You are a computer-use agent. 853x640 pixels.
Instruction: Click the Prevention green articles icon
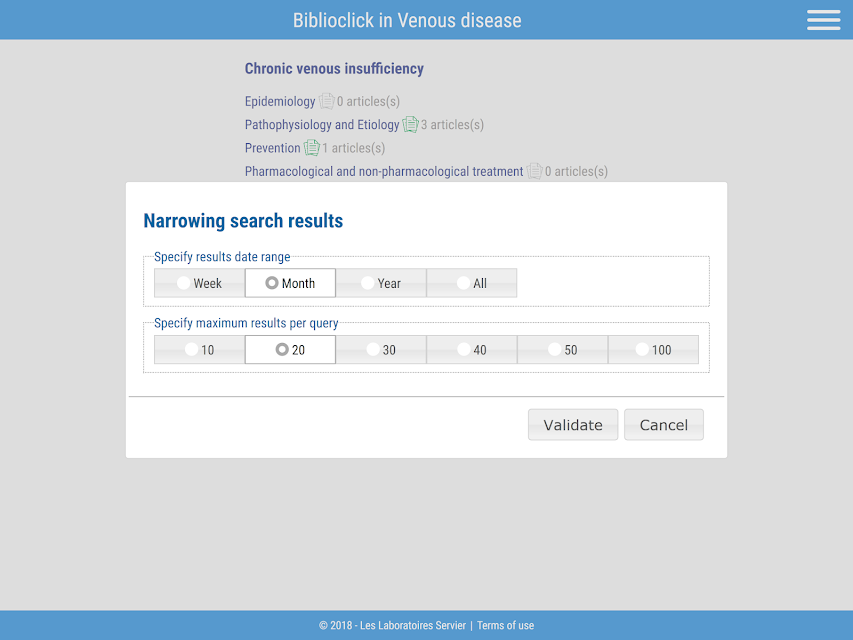click(x=312, y=147)
